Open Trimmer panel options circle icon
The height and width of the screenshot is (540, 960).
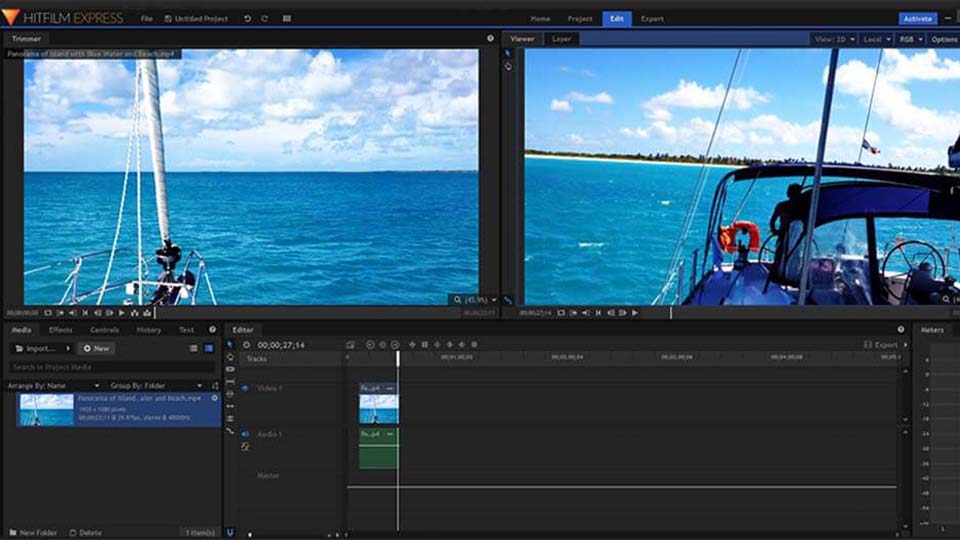point(490,38)
